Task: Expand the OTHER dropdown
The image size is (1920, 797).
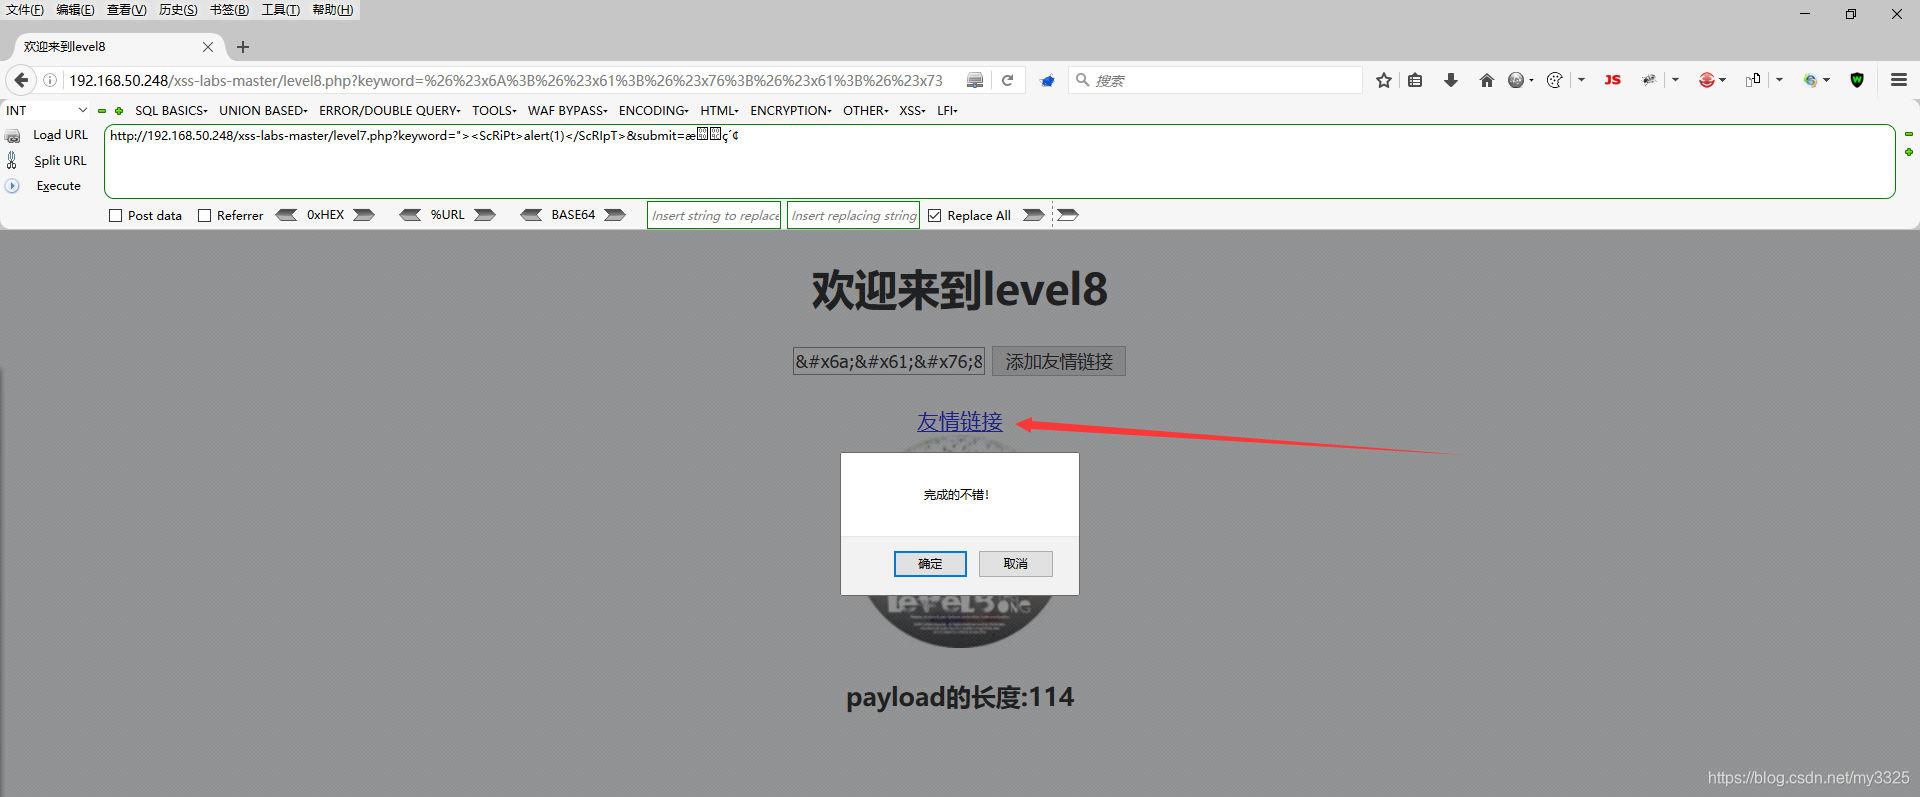Action: pos(865,111)
